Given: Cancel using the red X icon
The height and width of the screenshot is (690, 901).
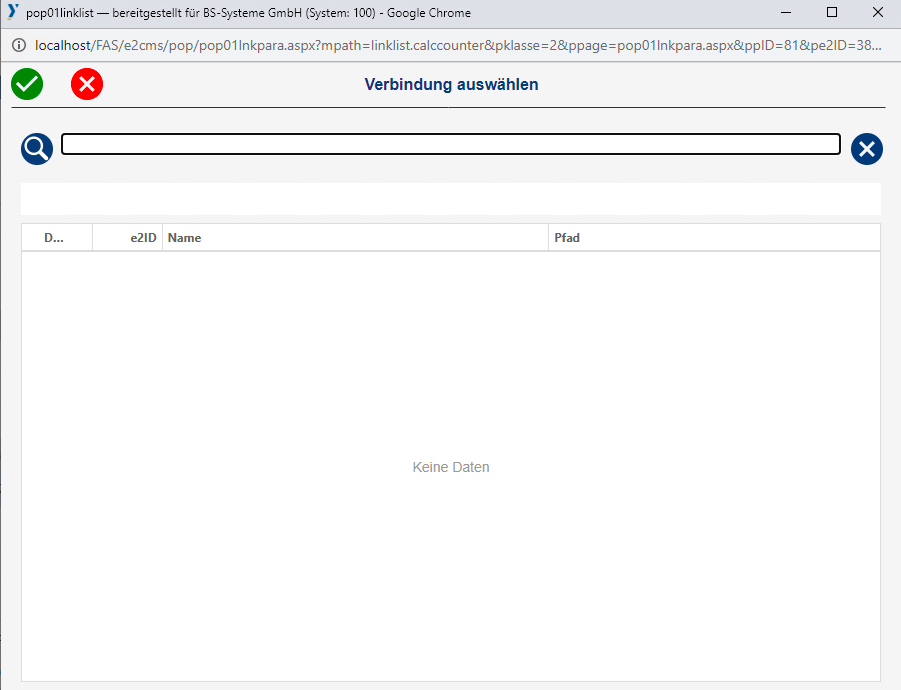Looking at the screenshot, I should (x=87, y=85).
